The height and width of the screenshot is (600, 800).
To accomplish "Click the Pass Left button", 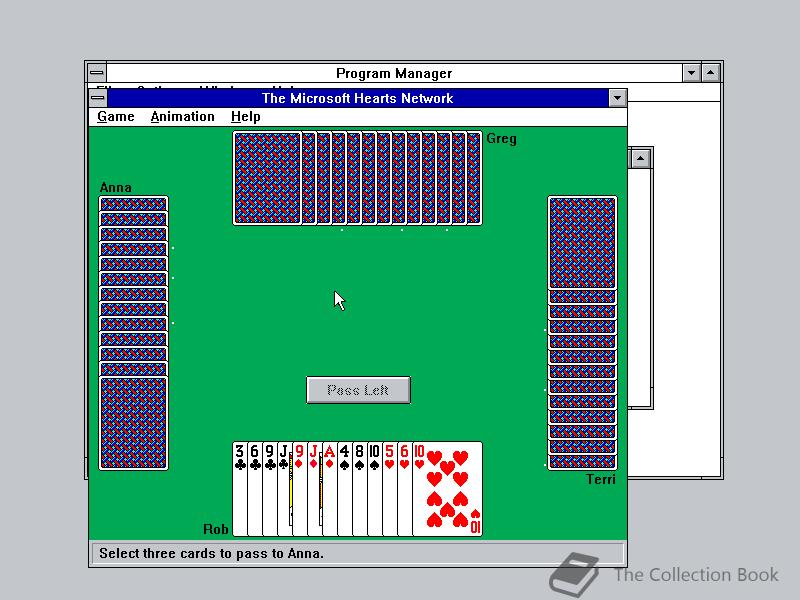I will [358, 390].
